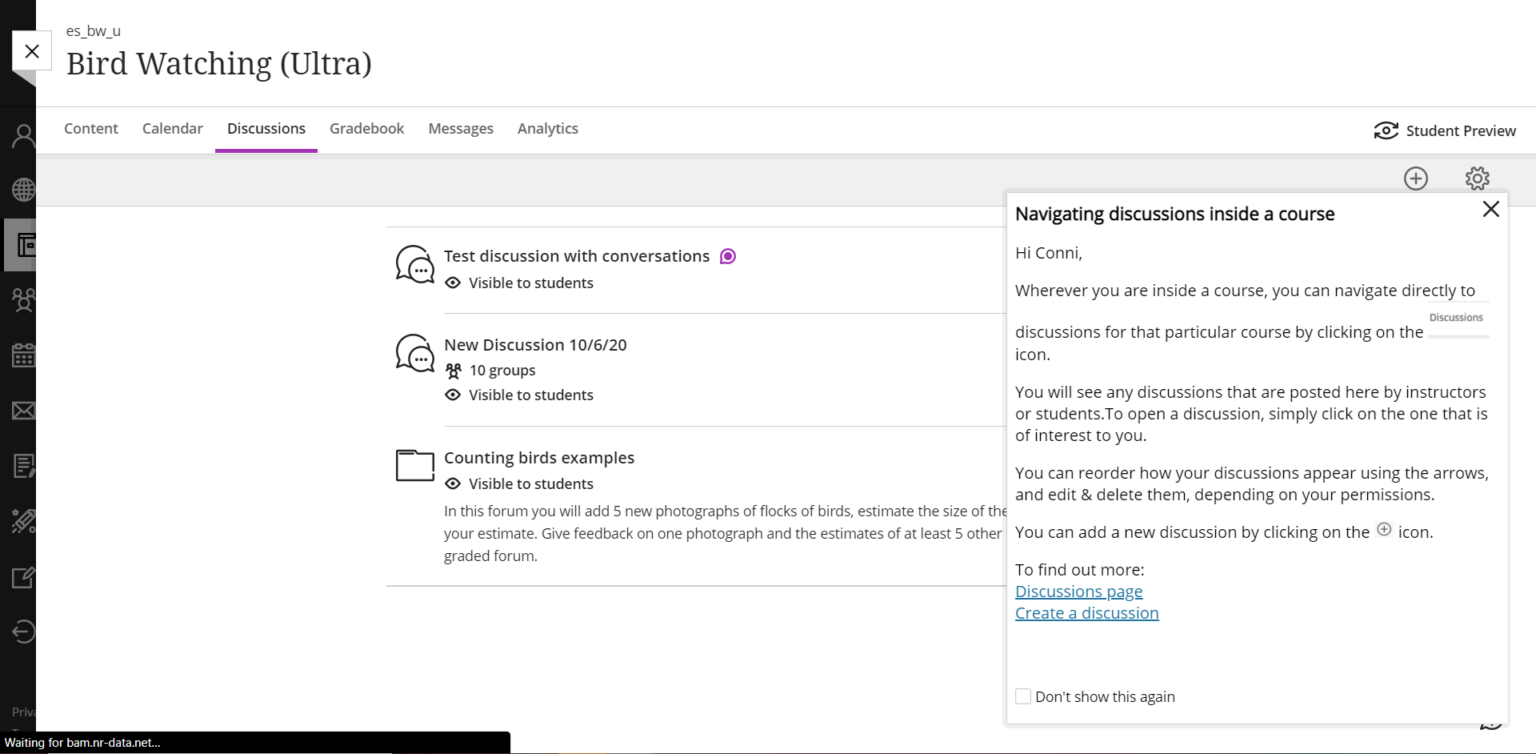Open the Discussions page link
This screenshot has width=1536, height=754.
(1078, 591)
